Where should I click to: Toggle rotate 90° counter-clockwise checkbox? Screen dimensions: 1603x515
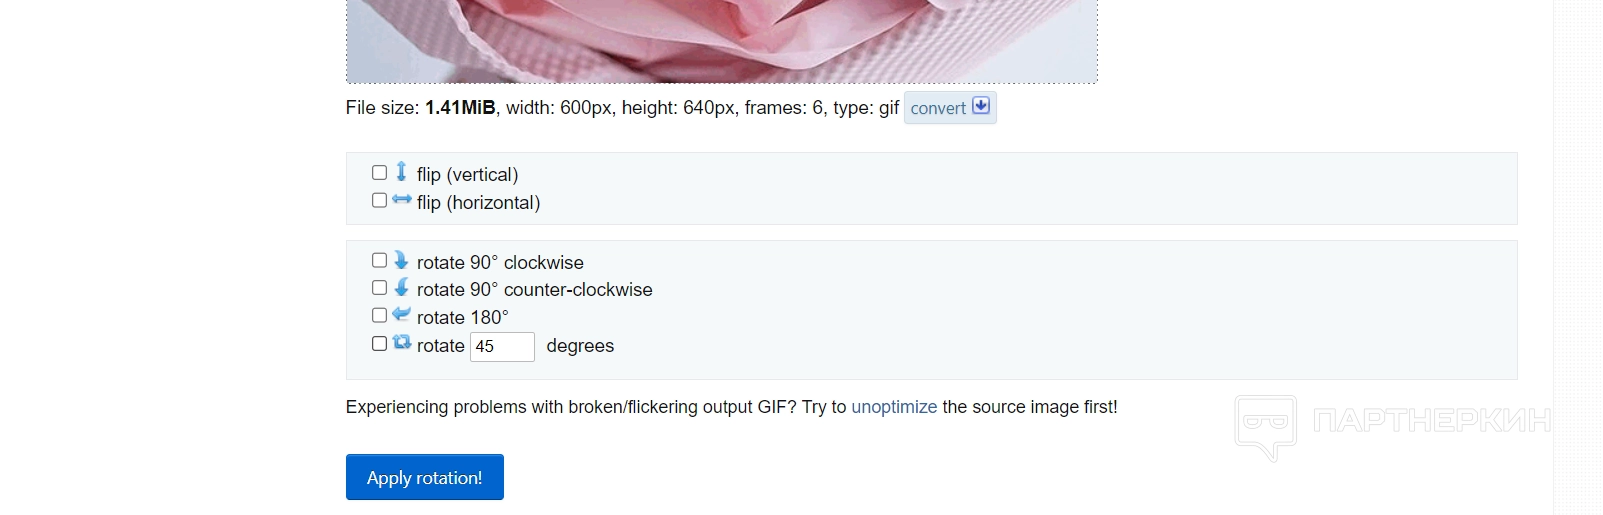tap(379, 288)
